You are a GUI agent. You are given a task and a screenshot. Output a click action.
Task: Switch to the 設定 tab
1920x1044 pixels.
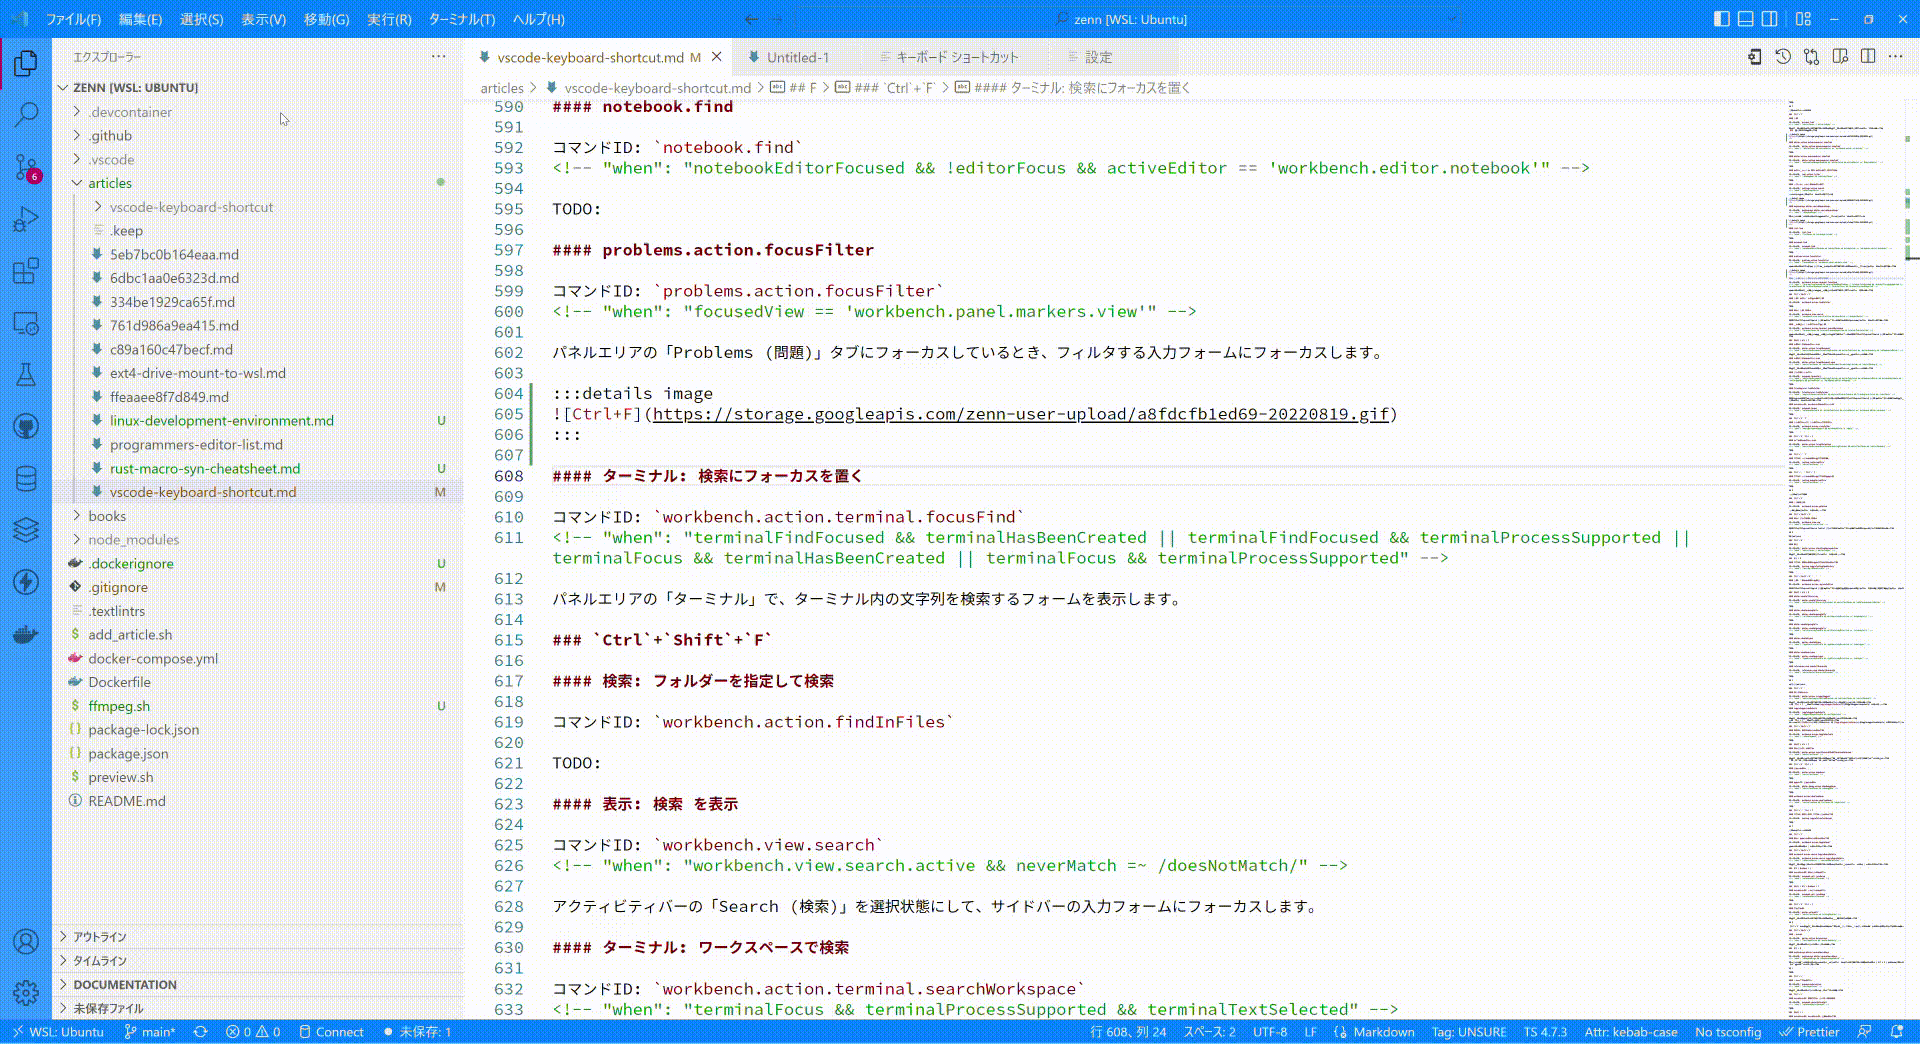[1098, 57]
